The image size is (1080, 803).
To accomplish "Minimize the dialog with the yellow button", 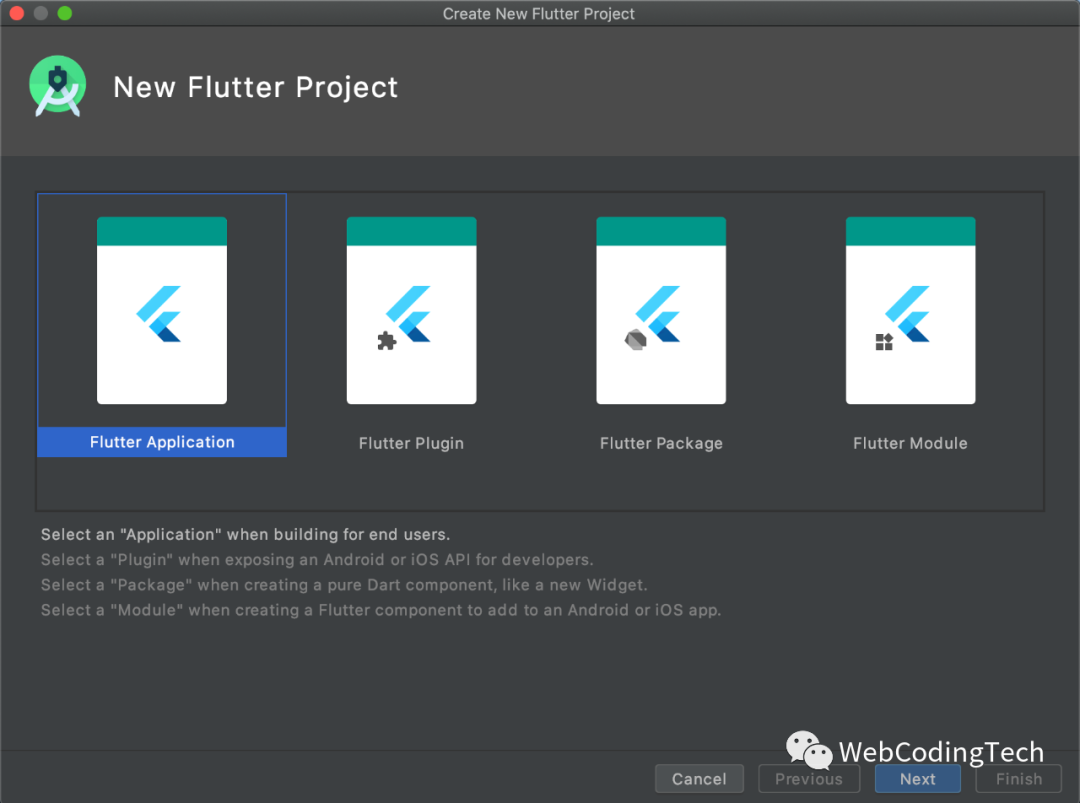I will pos(41,13).
